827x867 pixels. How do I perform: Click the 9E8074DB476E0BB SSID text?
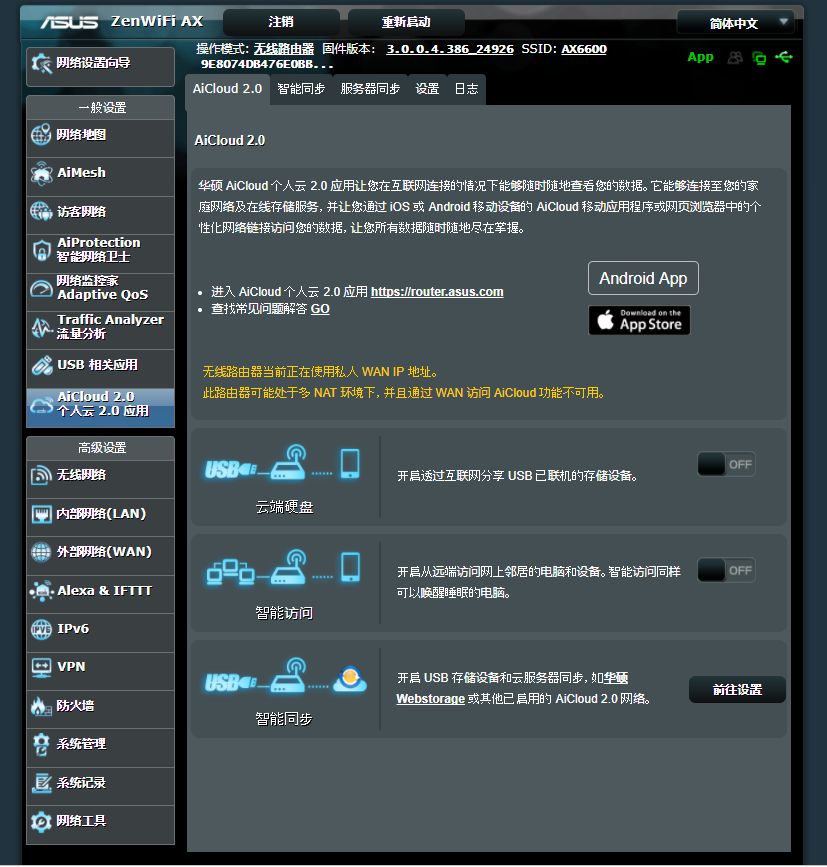coord(267,64)
